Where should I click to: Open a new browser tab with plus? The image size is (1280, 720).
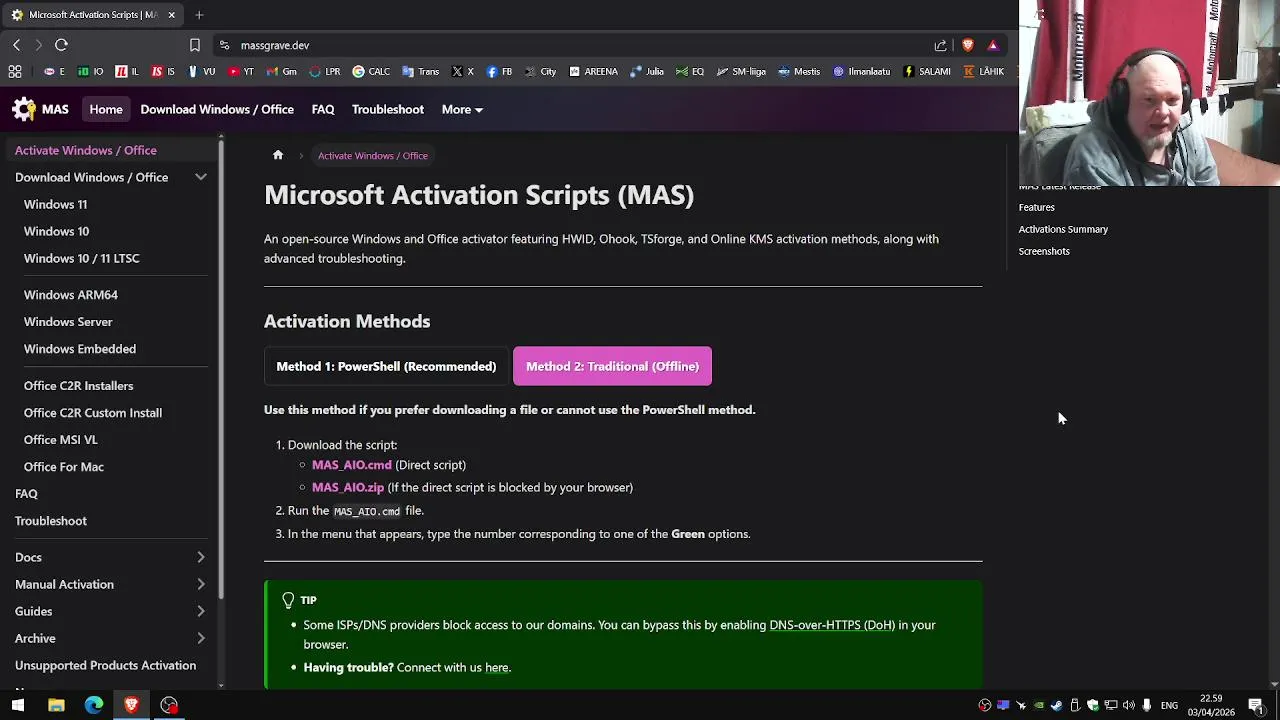(x=199, y=15)
